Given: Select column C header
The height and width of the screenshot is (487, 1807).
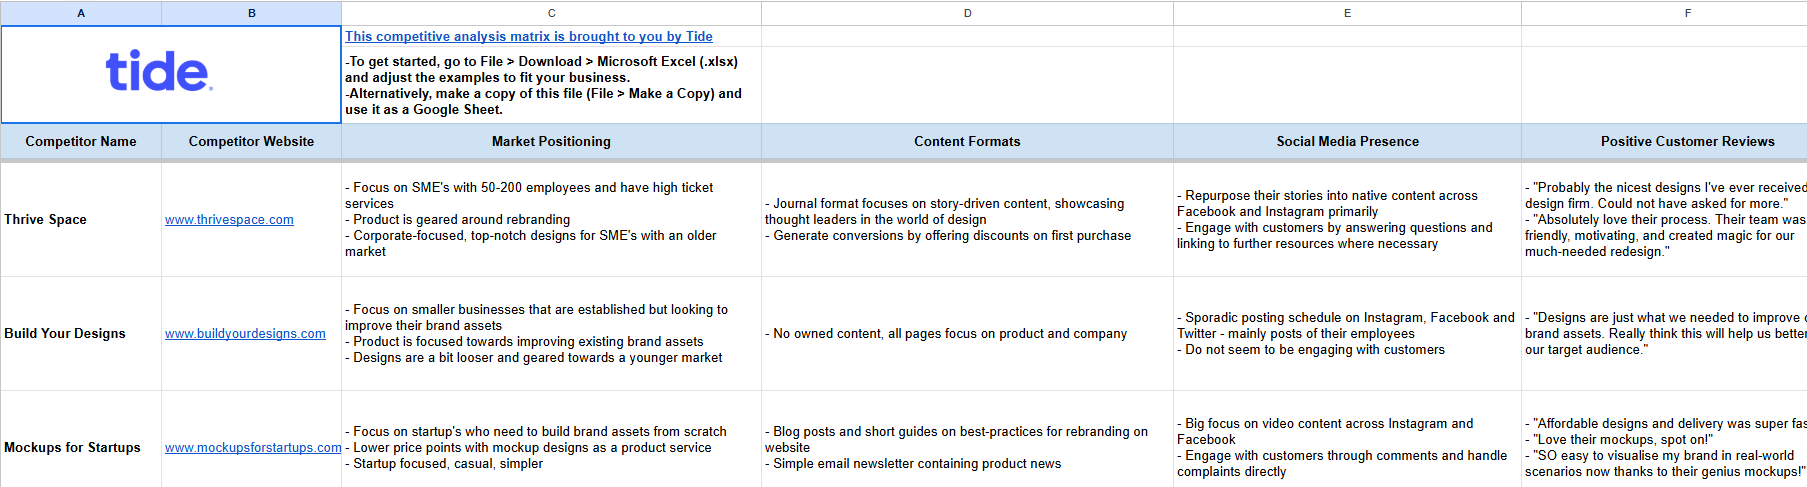Looking at the screenshot, I should [x=551, y=13].
